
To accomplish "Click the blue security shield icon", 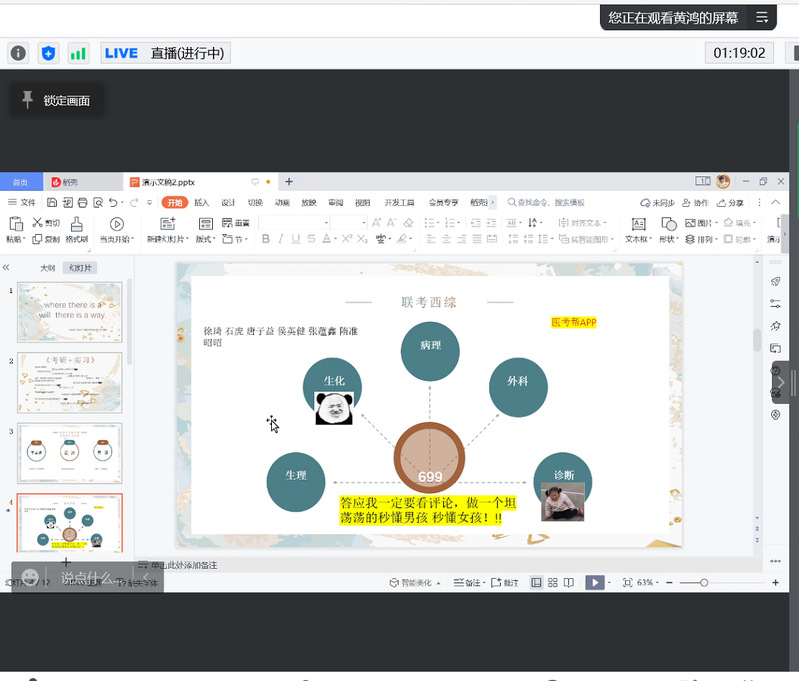I will pyautogui.click(x=48, y=53).
